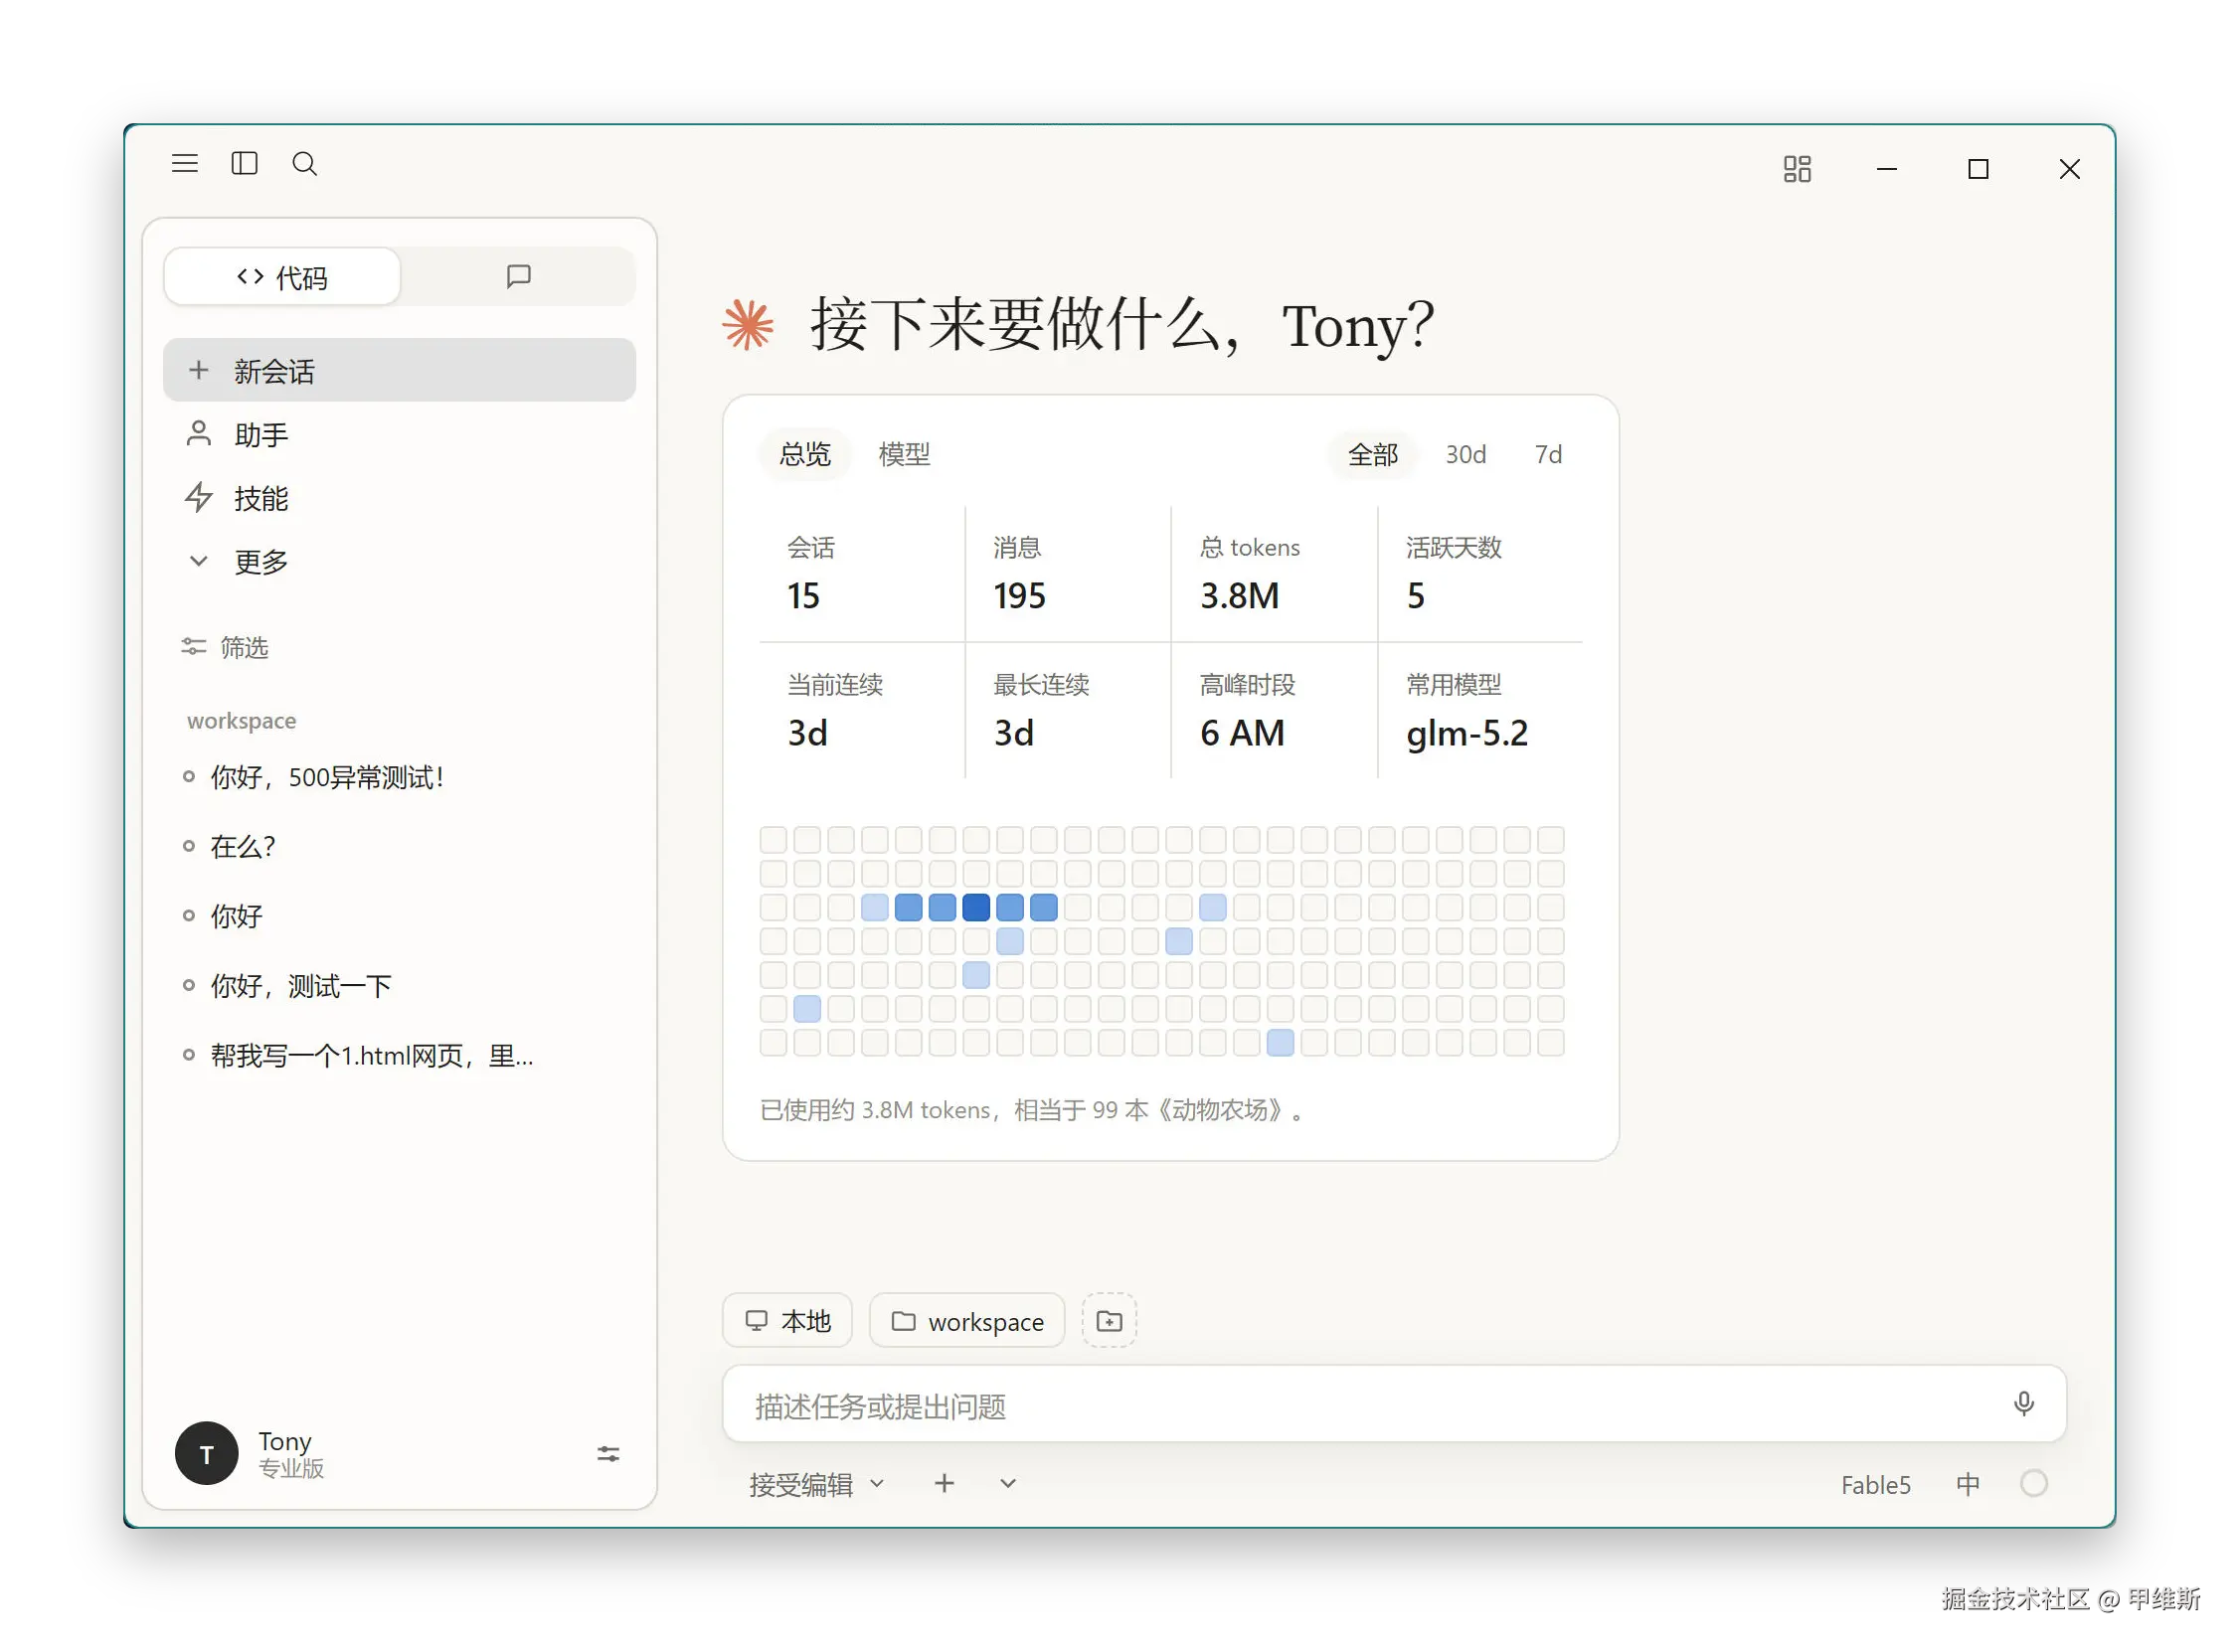Open the chevron dropdown next to plus
Viewport: 2240px width, 1652px height.
(x=1008, y=1485)
